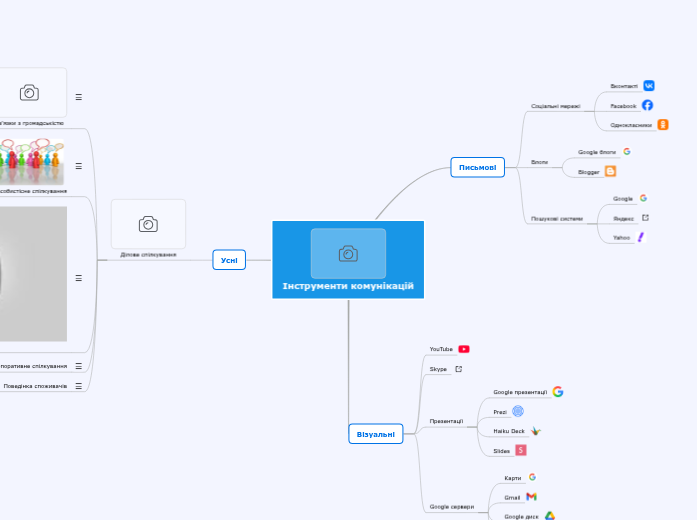Select the Візуальні branch node
This screenshot has height=520, width=697.
376,434
